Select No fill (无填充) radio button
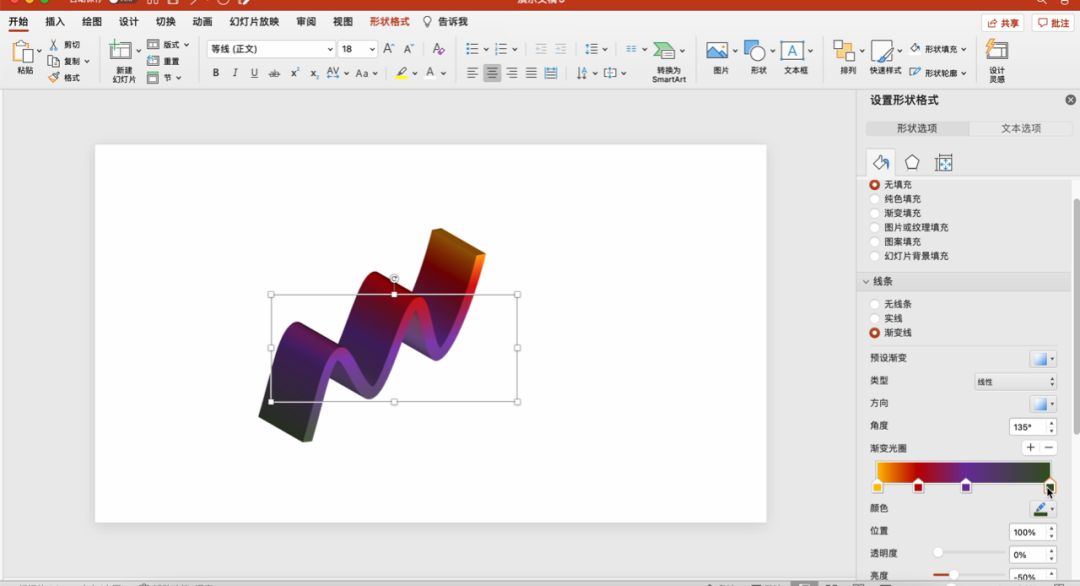 coord(875,185)
